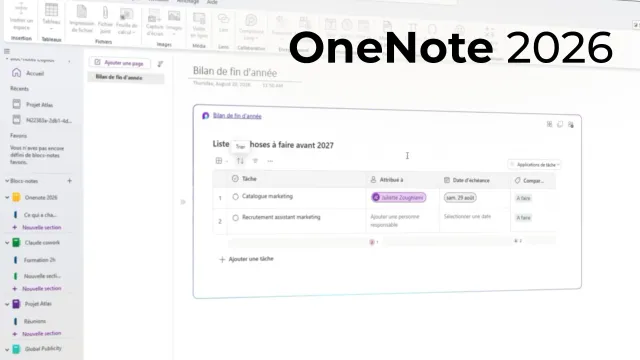
Task: Select the Bilan de fin d'année page
Action: (x=126, y=77)
